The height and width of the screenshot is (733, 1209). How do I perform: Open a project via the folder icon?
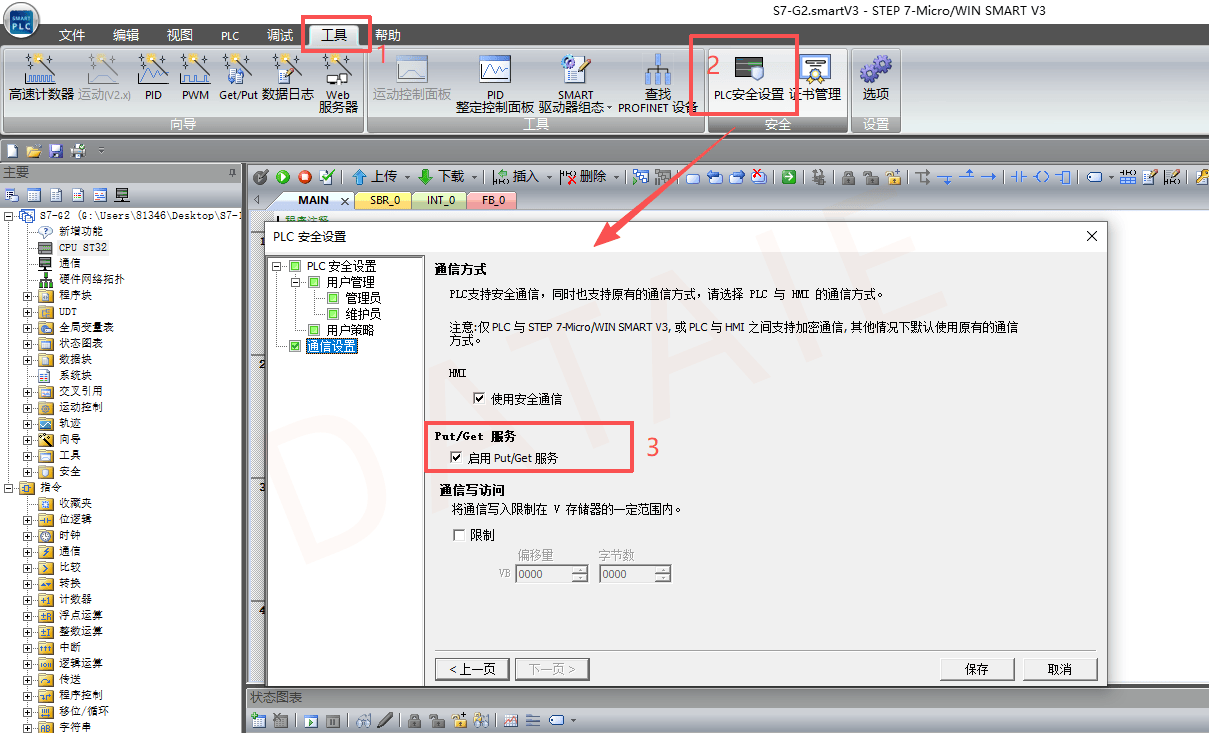(x=34, y=151)
